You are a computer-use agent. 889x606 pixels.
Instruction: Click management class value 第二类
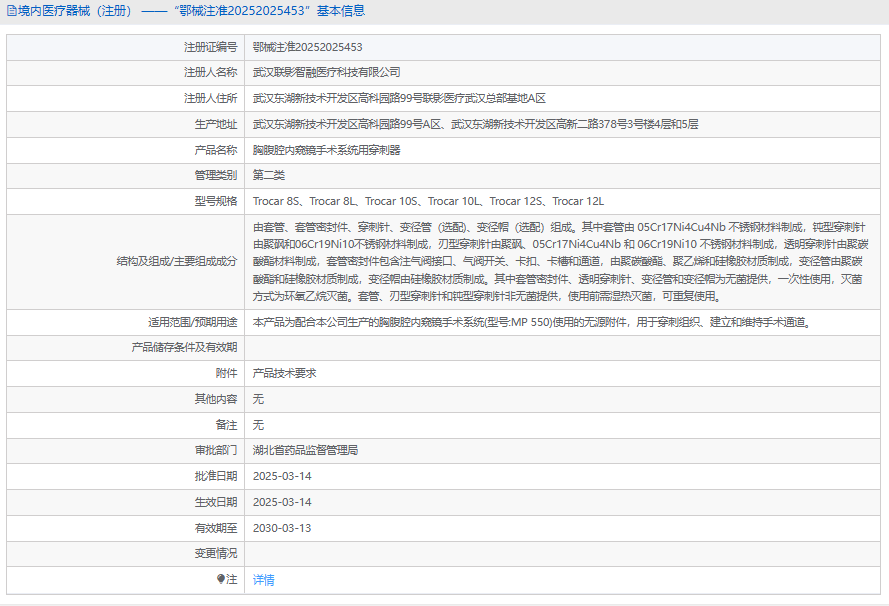pyautogui.click(x=269, y=176)
